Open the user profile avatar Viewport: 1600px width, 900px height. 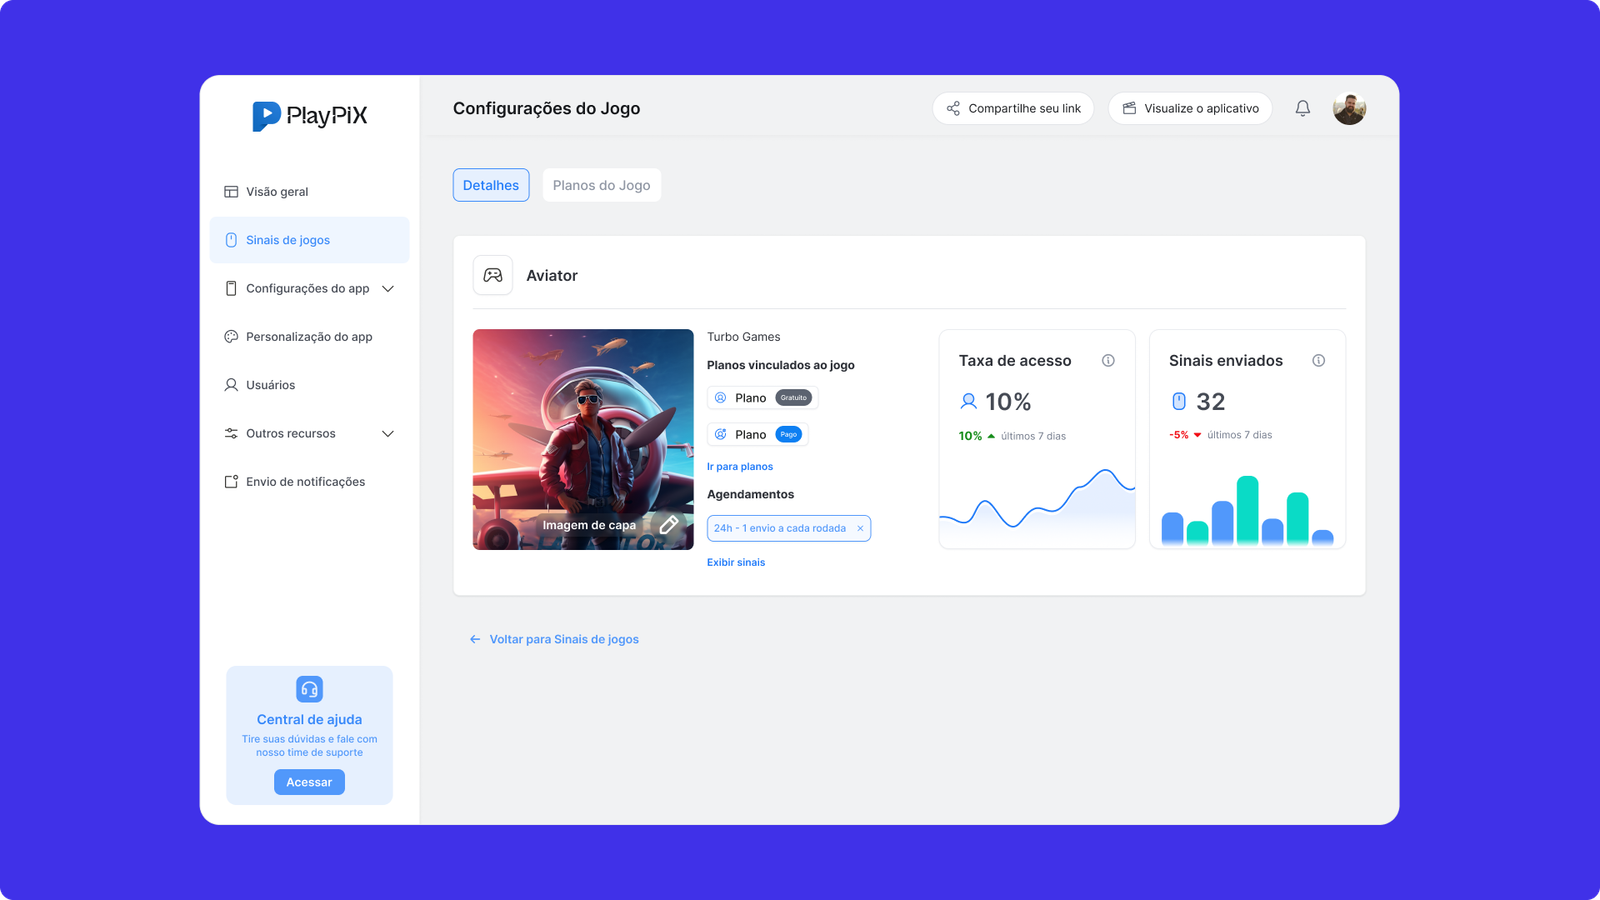coord(1349,108)
